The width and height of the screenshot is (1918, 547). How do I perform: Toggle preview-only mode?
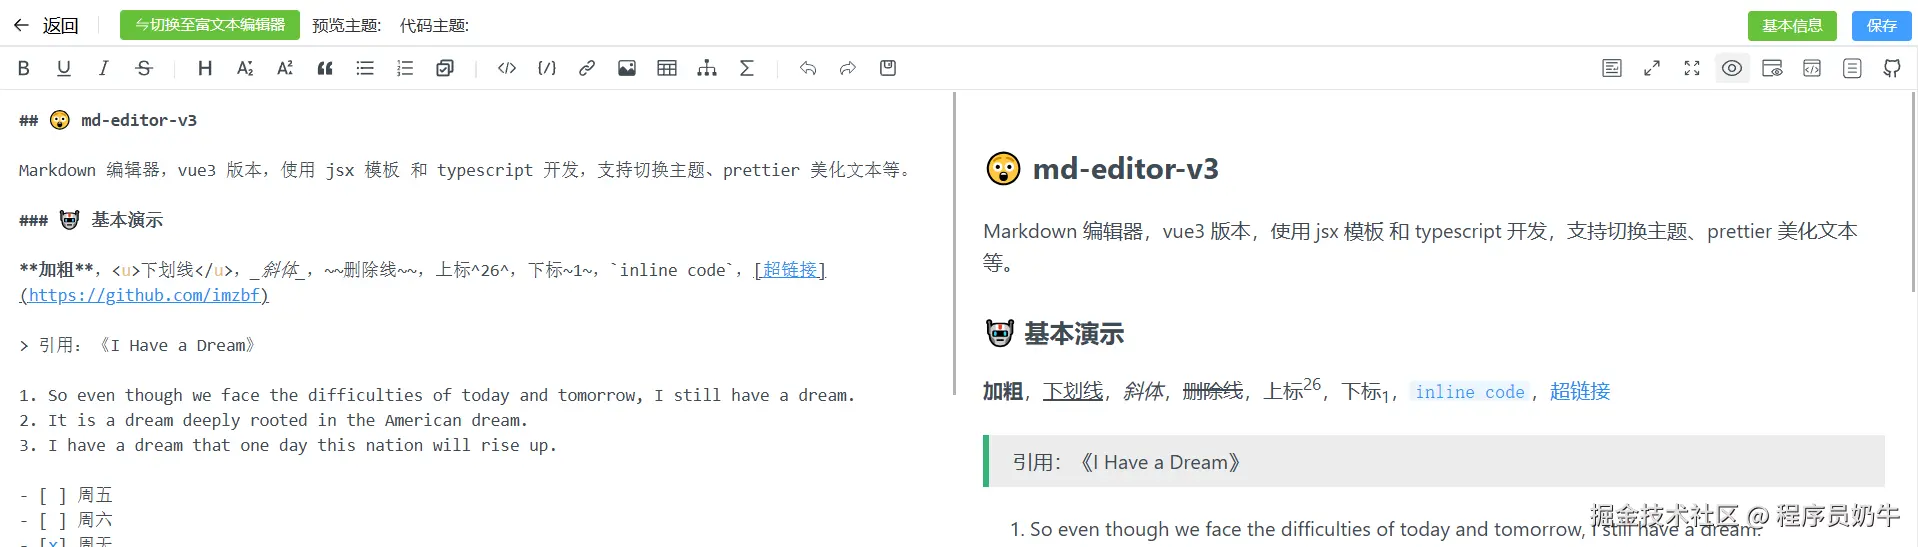(x=1772, y=68)
